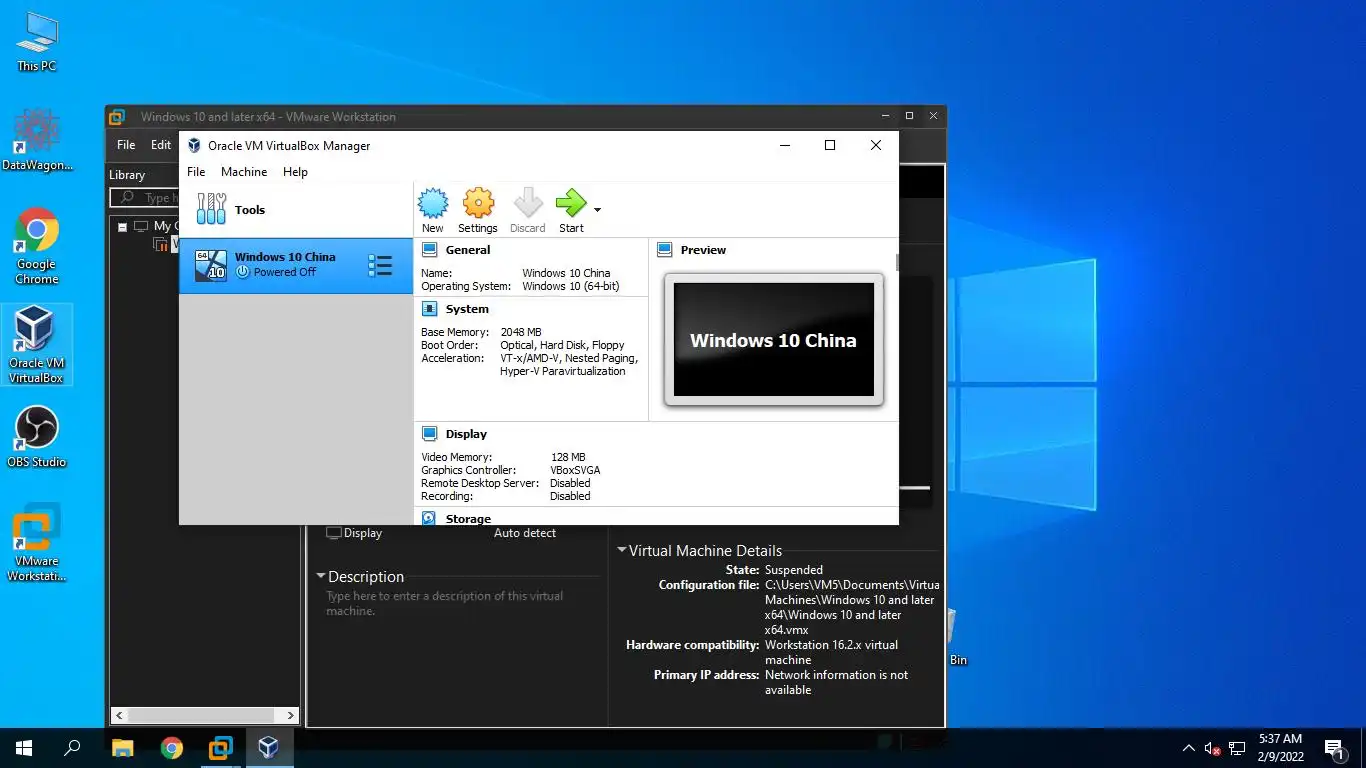The width and height of the screenshot is (1366, 768).
Task: Open VM list menu icon beside Windows 10 China
Action: pos(380,265)
